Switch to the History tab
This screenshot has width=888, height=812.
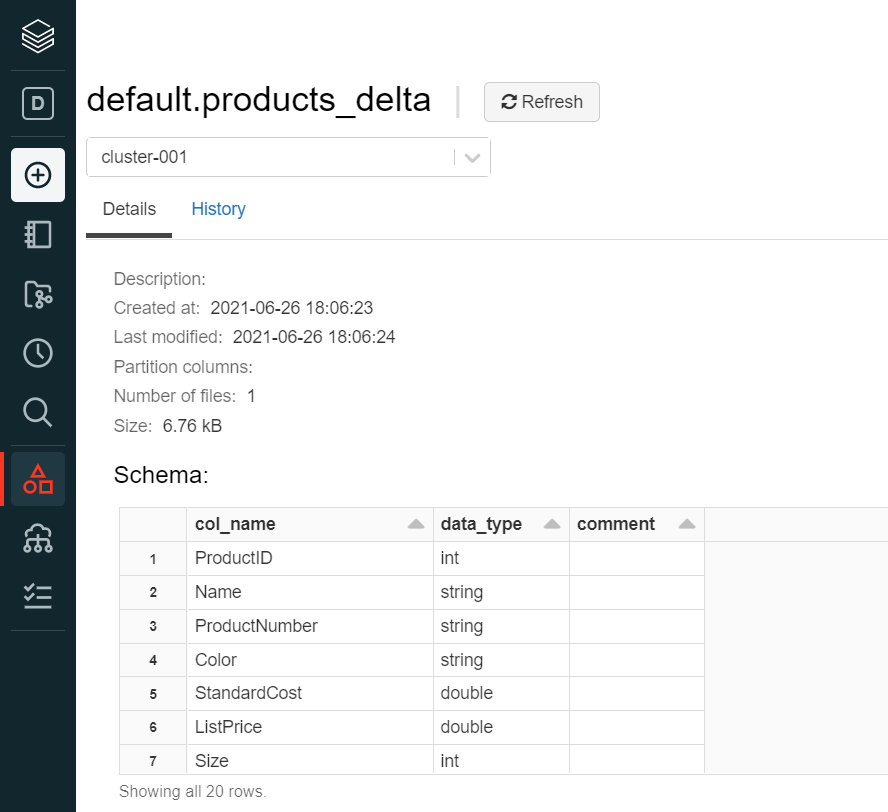(x=218, y=209)
